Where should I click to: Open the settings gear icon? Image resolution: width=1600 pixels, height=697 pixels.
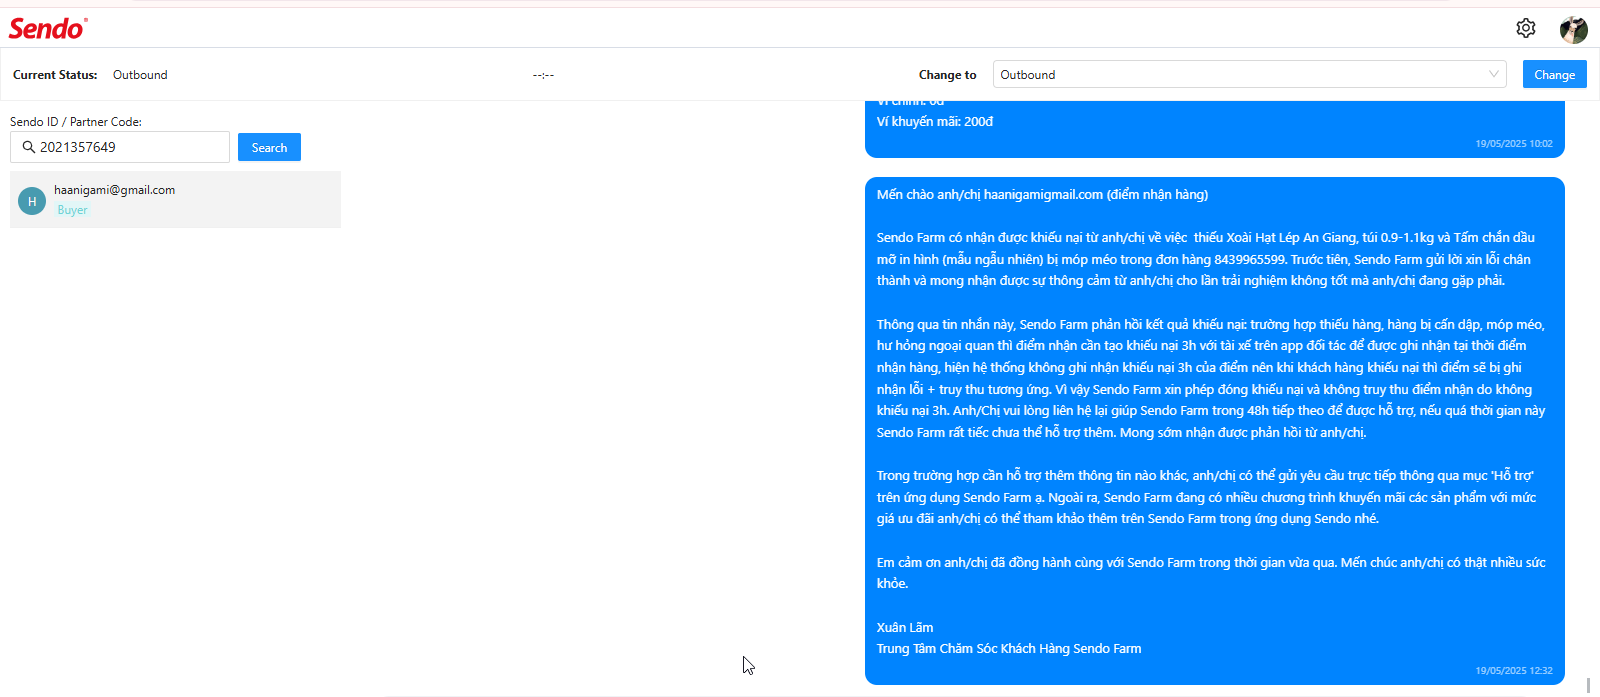tap(1525, 28)
